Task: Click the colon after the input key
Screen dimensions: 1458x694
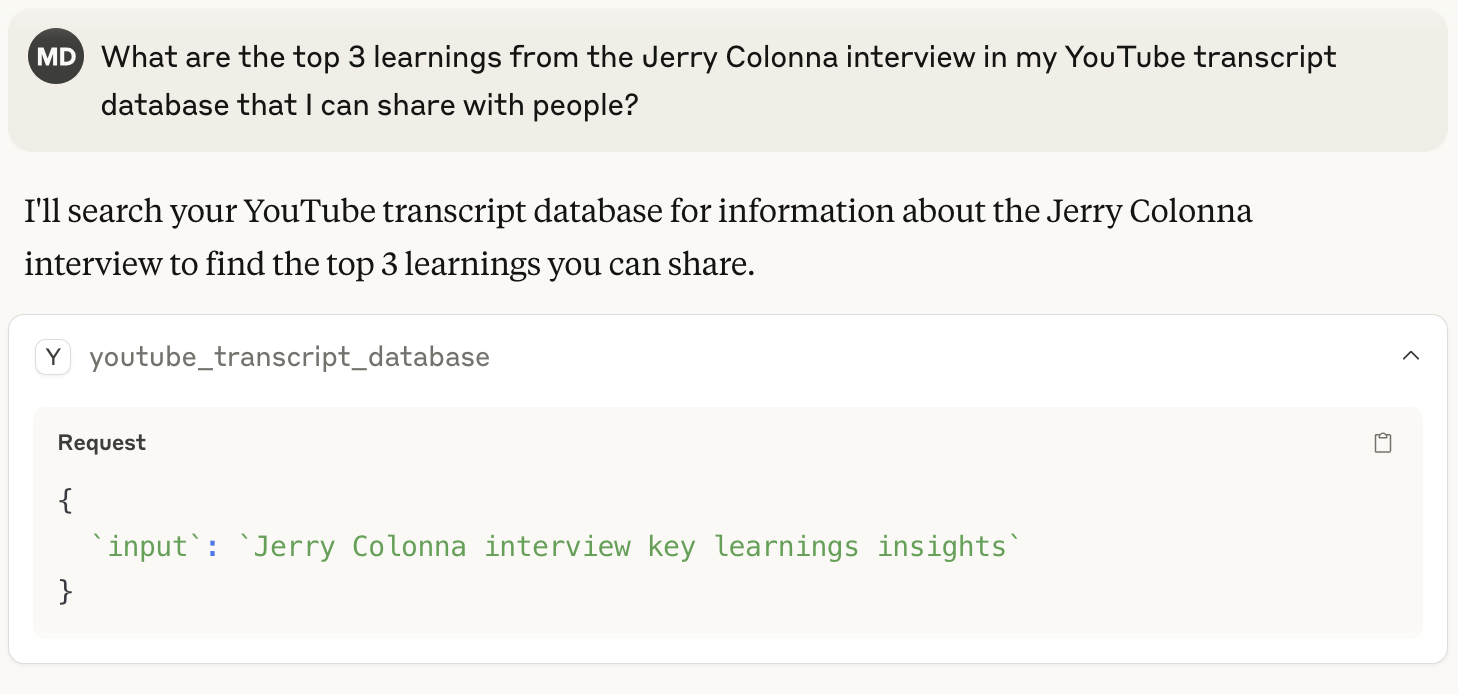Action: 212,547
